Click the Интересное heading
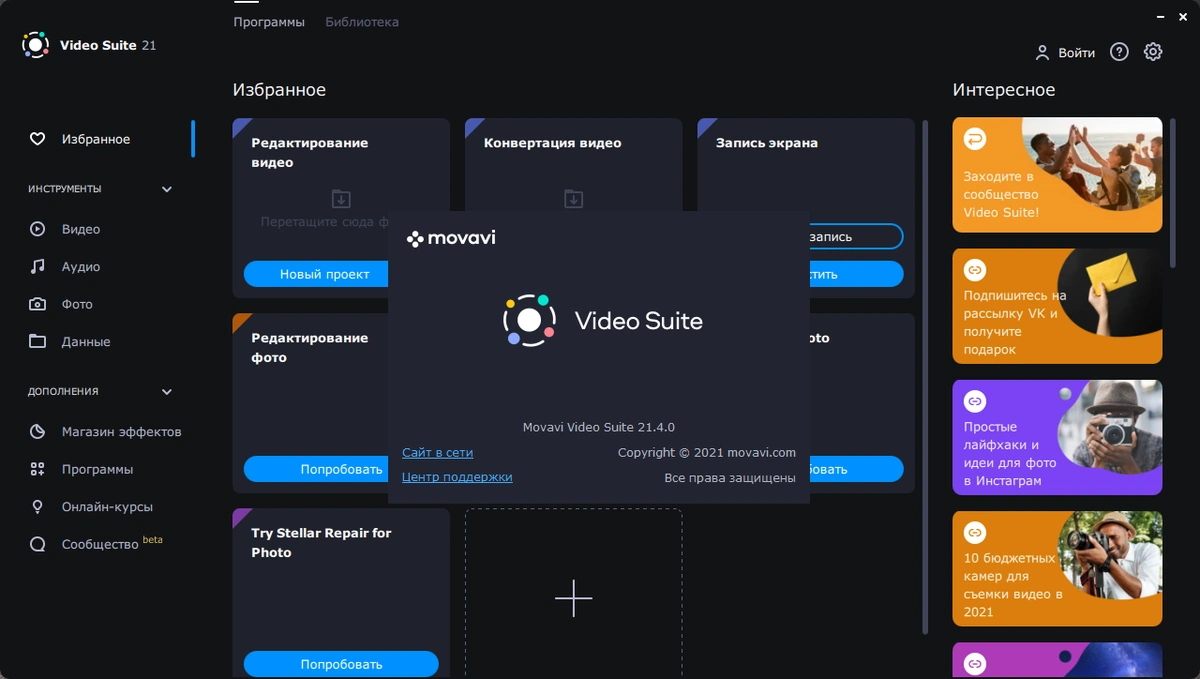The image size is (1200, 679). coord(1003,90)
